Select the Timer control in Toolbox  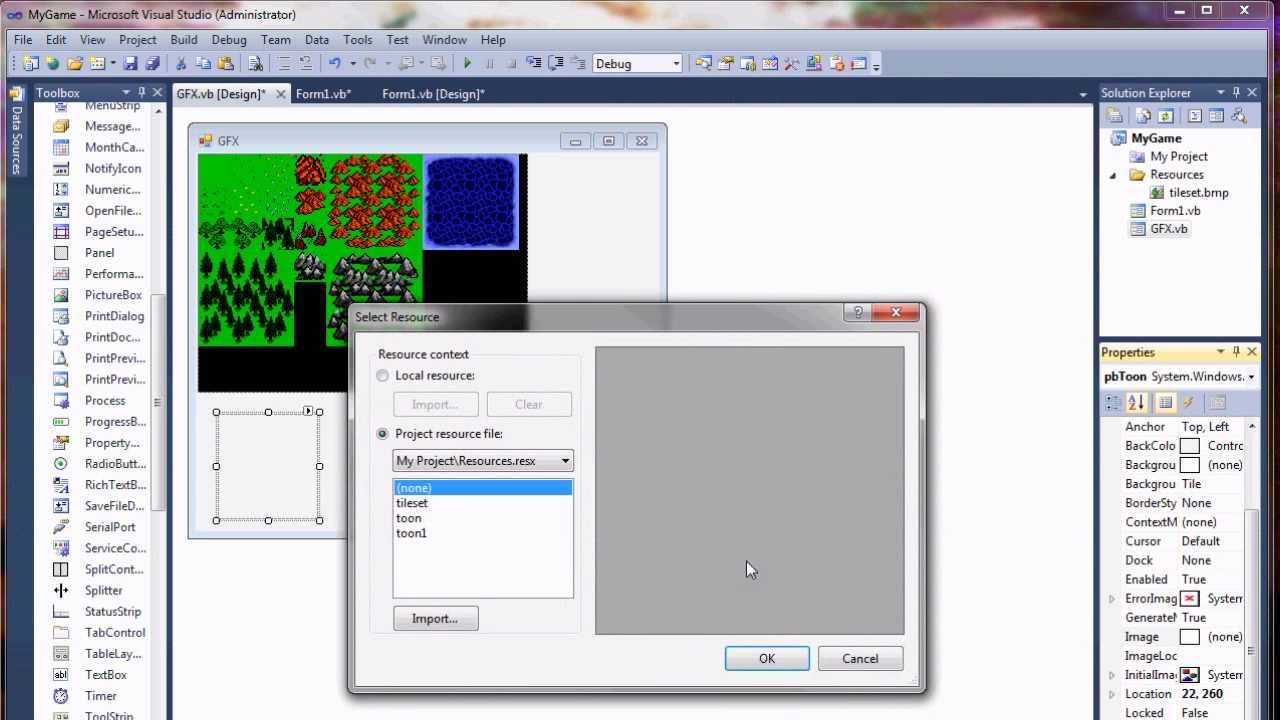pyautogui.click(x=101, y=696)
